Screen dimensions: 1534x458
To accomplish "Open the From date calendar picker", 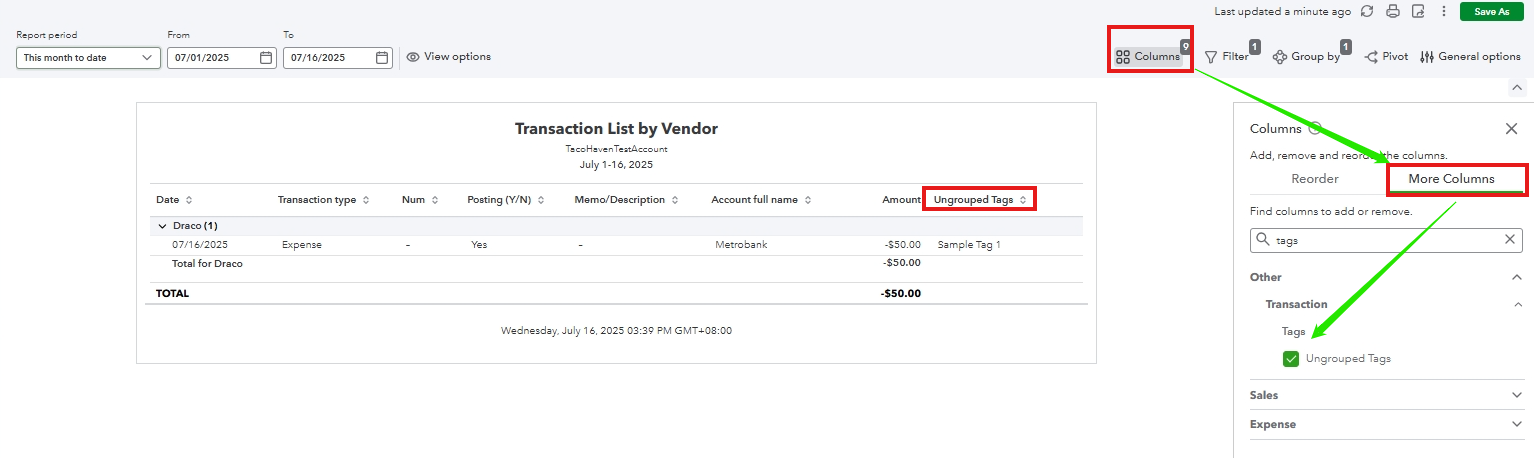I will (266, 57).
